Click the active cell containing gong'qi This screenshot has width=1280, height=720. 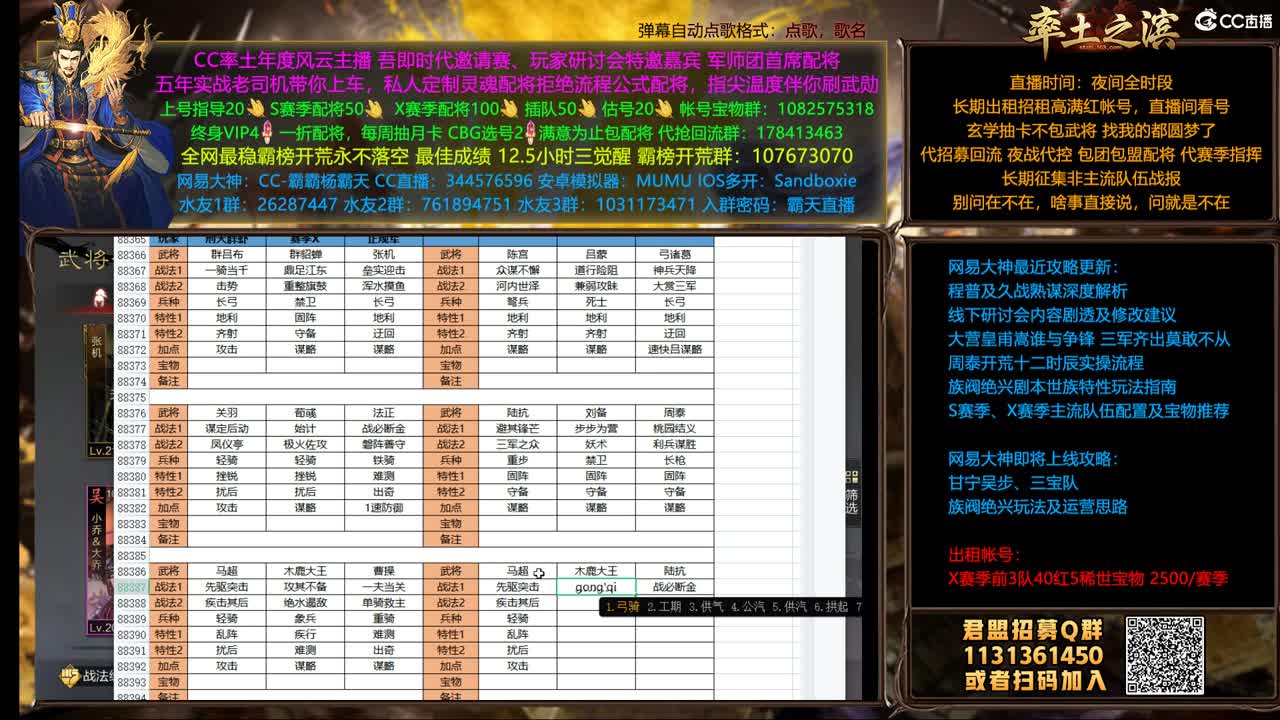(596, 587)
